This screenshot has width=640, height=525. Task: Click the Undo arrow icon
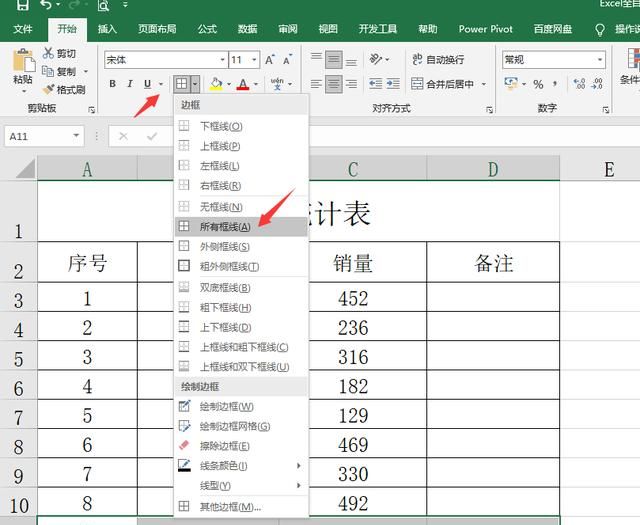click(x=46, y=4)
